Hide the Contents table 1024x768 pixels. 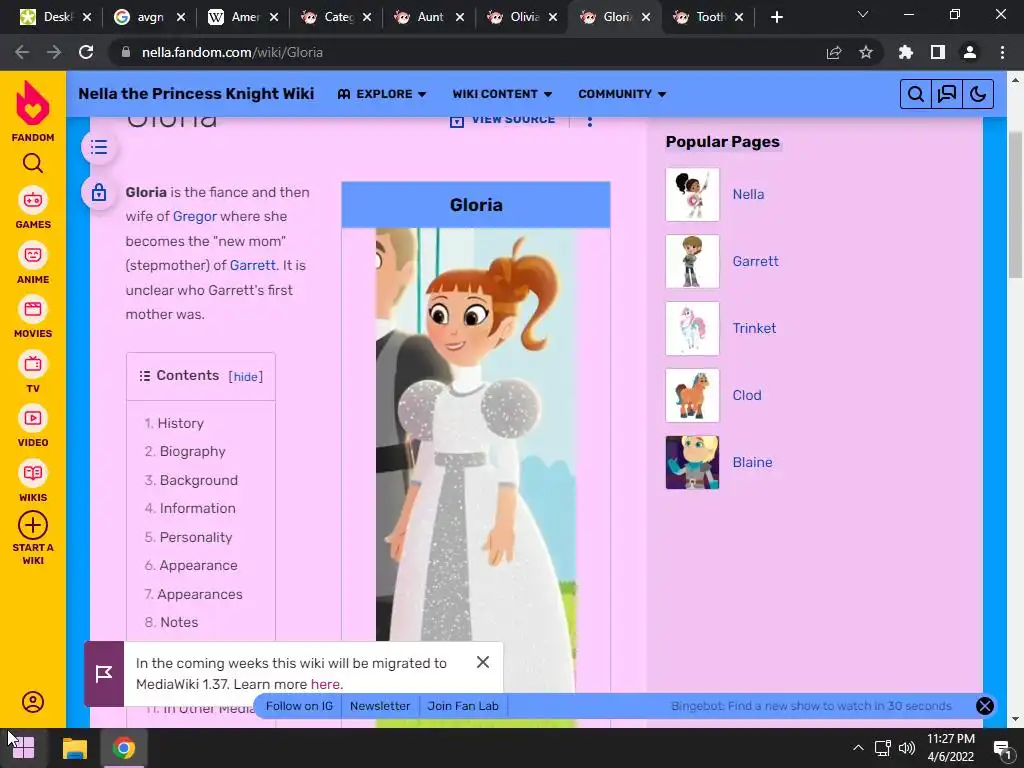click(x=246, y=377)
